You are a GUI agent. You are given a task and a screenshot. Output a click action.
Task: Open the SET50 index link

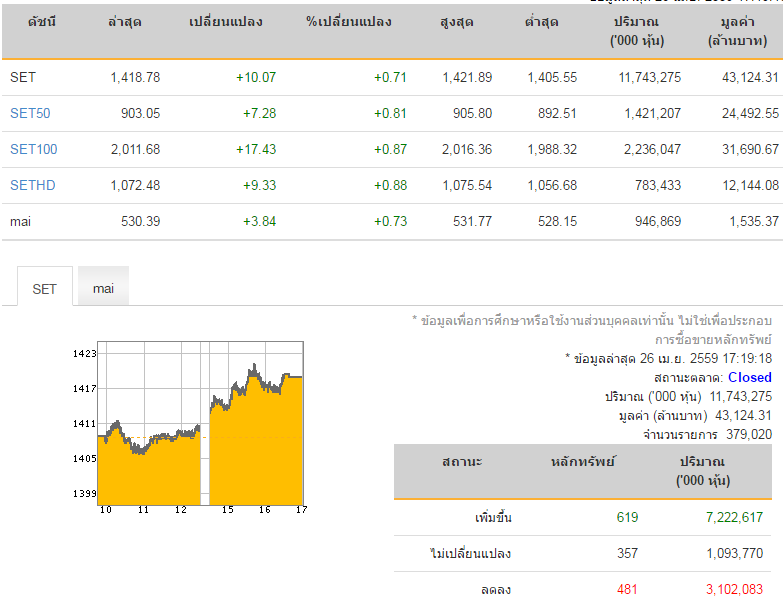[x=30, y=113]
